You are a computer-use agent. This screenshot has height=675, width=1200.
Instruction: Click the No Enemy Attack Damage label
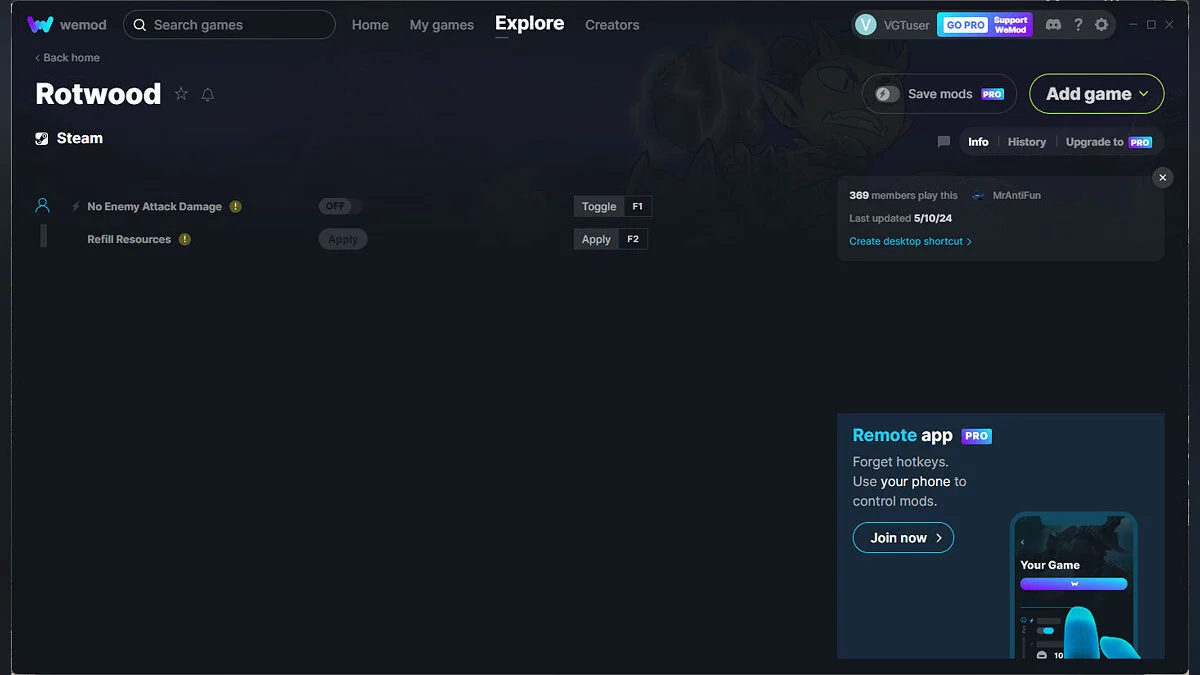pos(154,207)
